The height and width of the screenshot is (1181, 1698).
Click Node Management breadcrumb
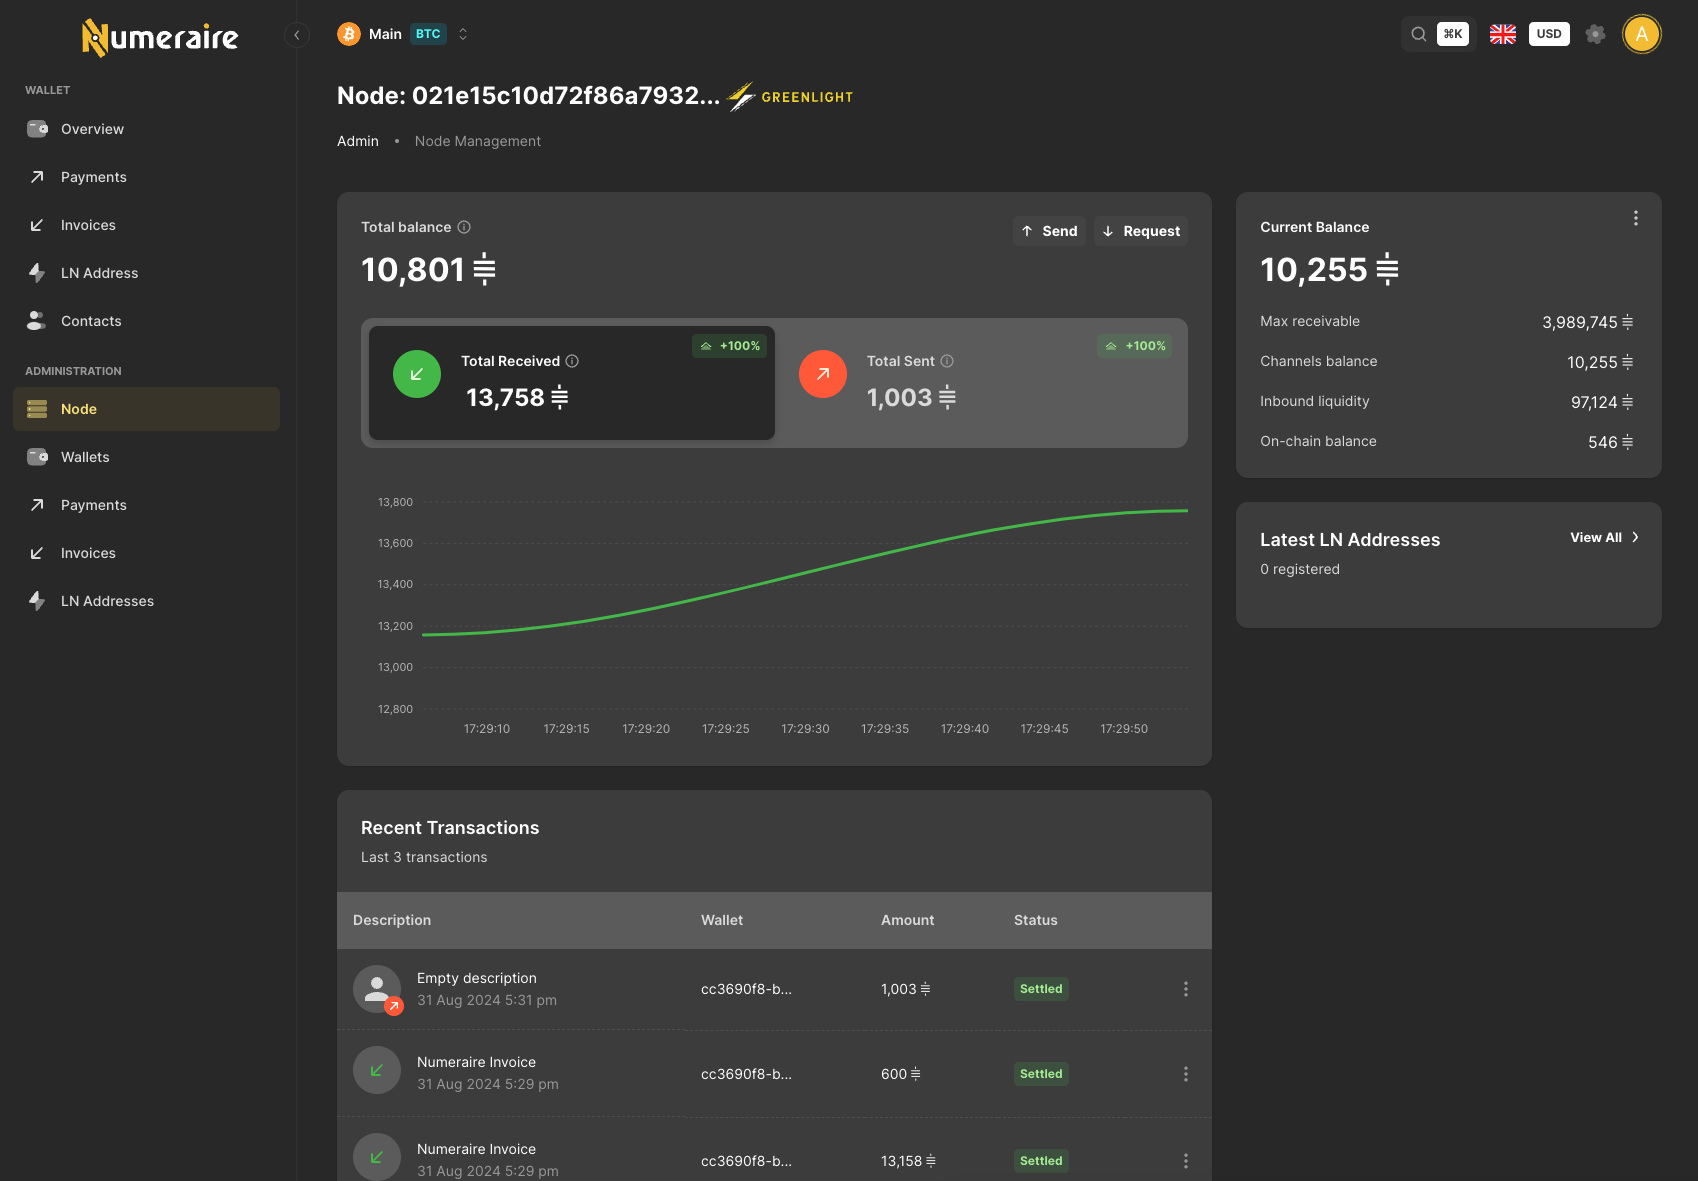[478, 141]
